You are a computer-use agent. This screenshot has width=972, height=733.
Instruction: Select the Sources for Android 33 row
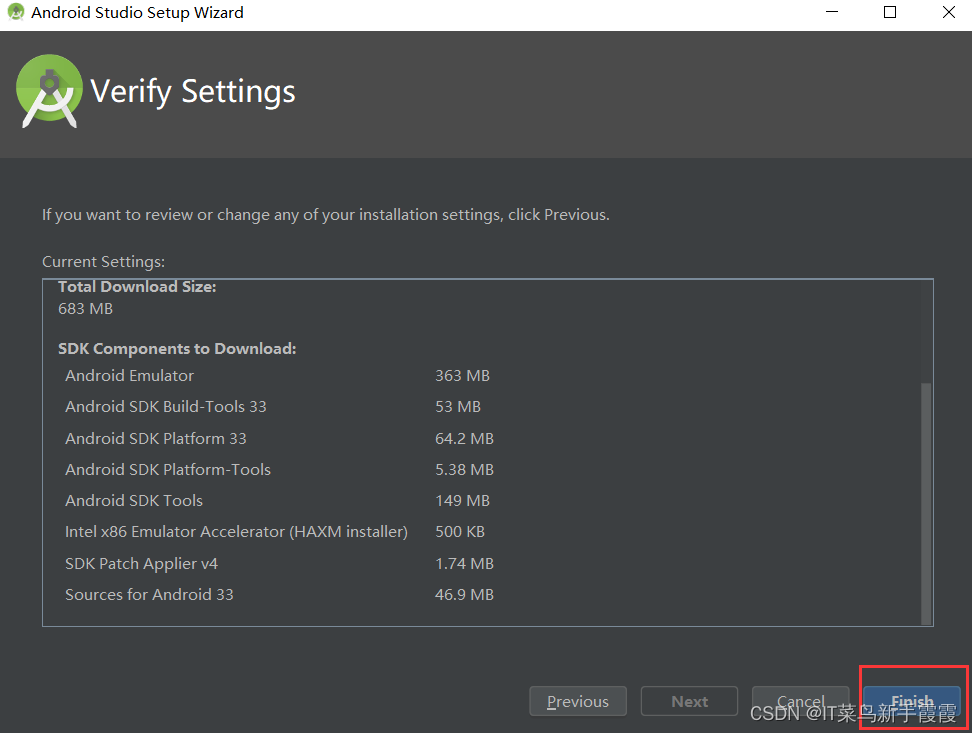(280, 594)
